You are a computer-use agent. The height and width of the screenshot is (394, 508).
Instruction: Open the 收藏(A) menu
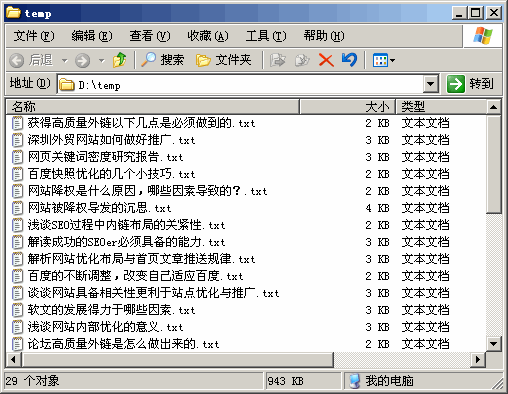208,35
